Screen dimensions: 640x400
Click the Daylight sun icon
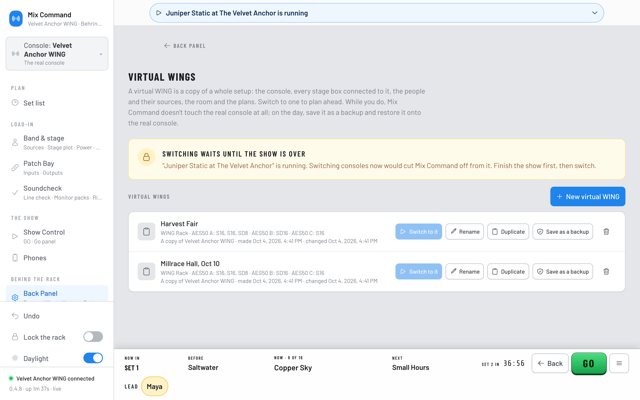[x=15, y=358]
